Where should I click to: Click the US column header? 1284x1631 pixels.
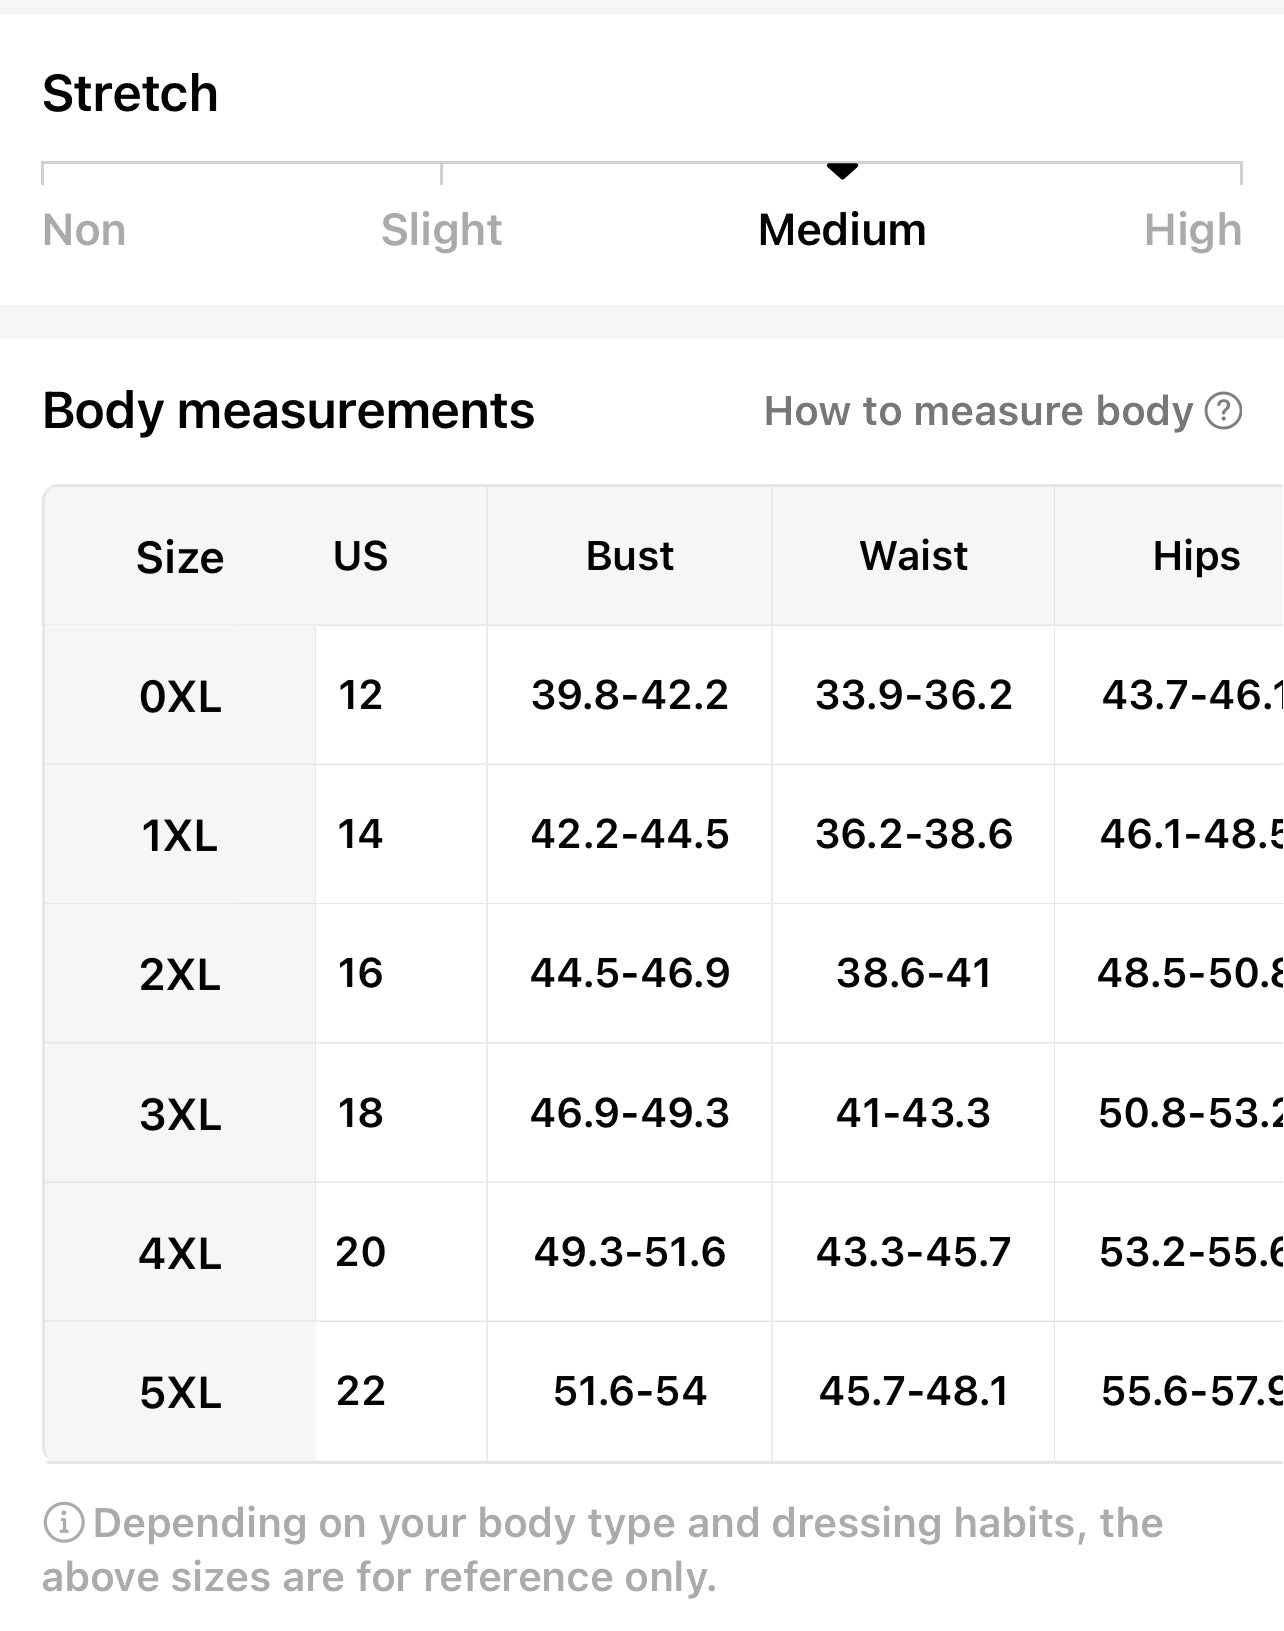[360, 556]
